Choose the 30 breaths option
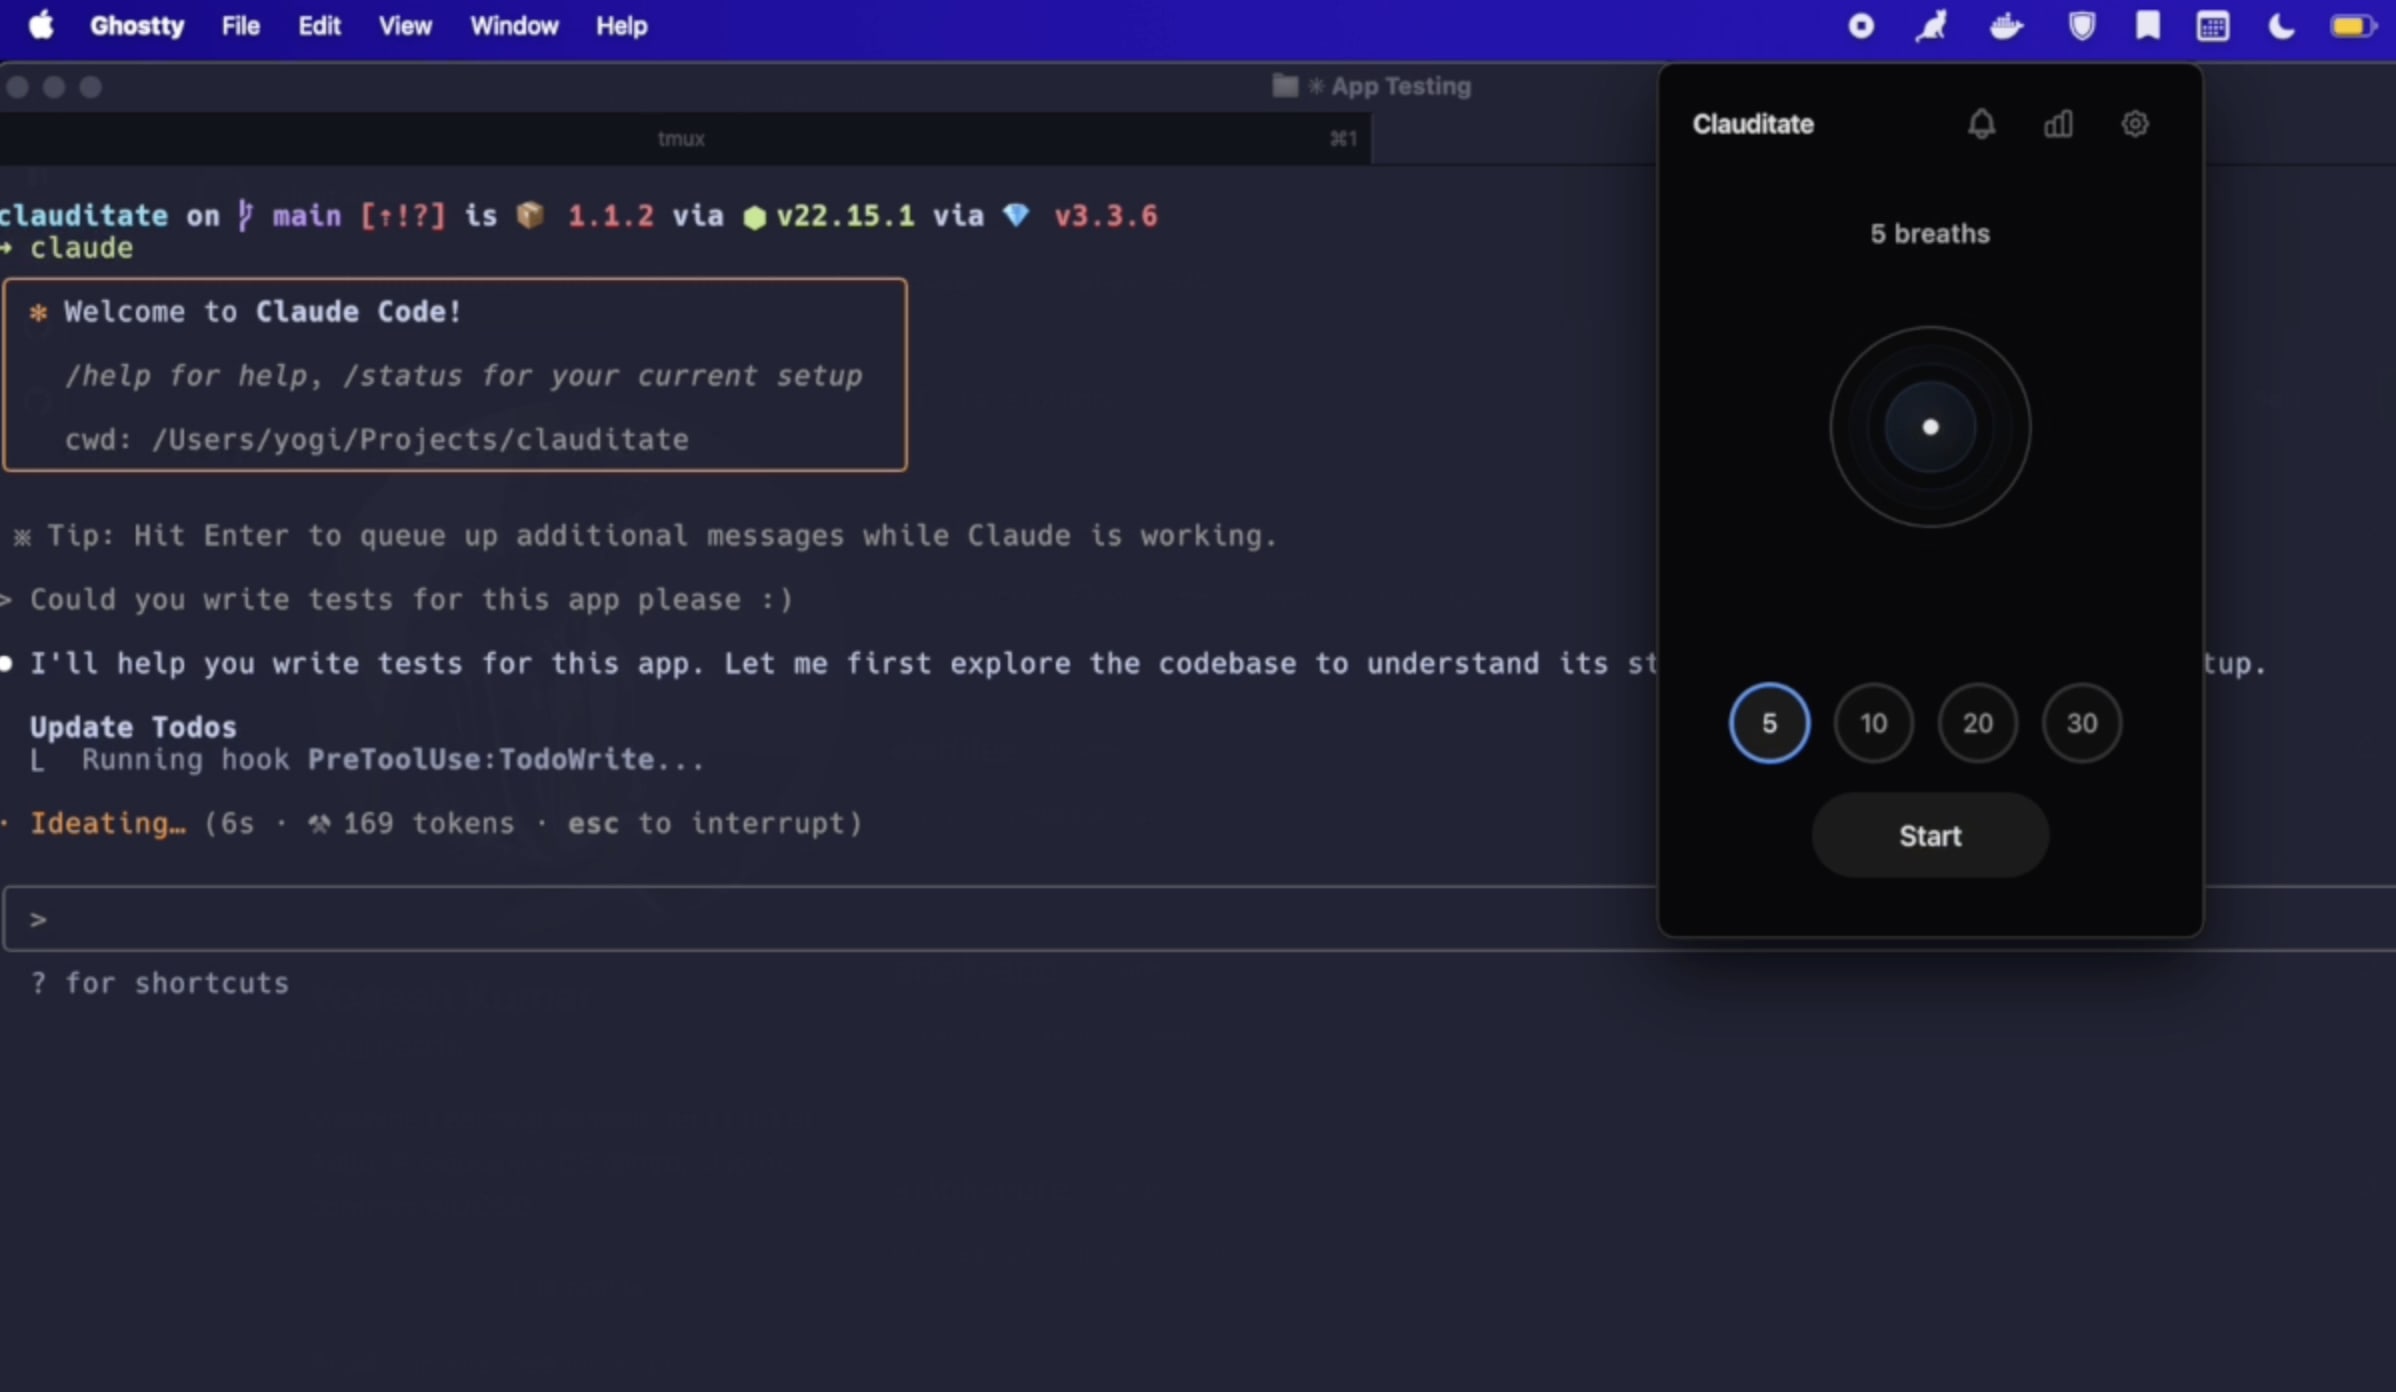Screen dimensions: 2396x1392 tap(2082, 723)
